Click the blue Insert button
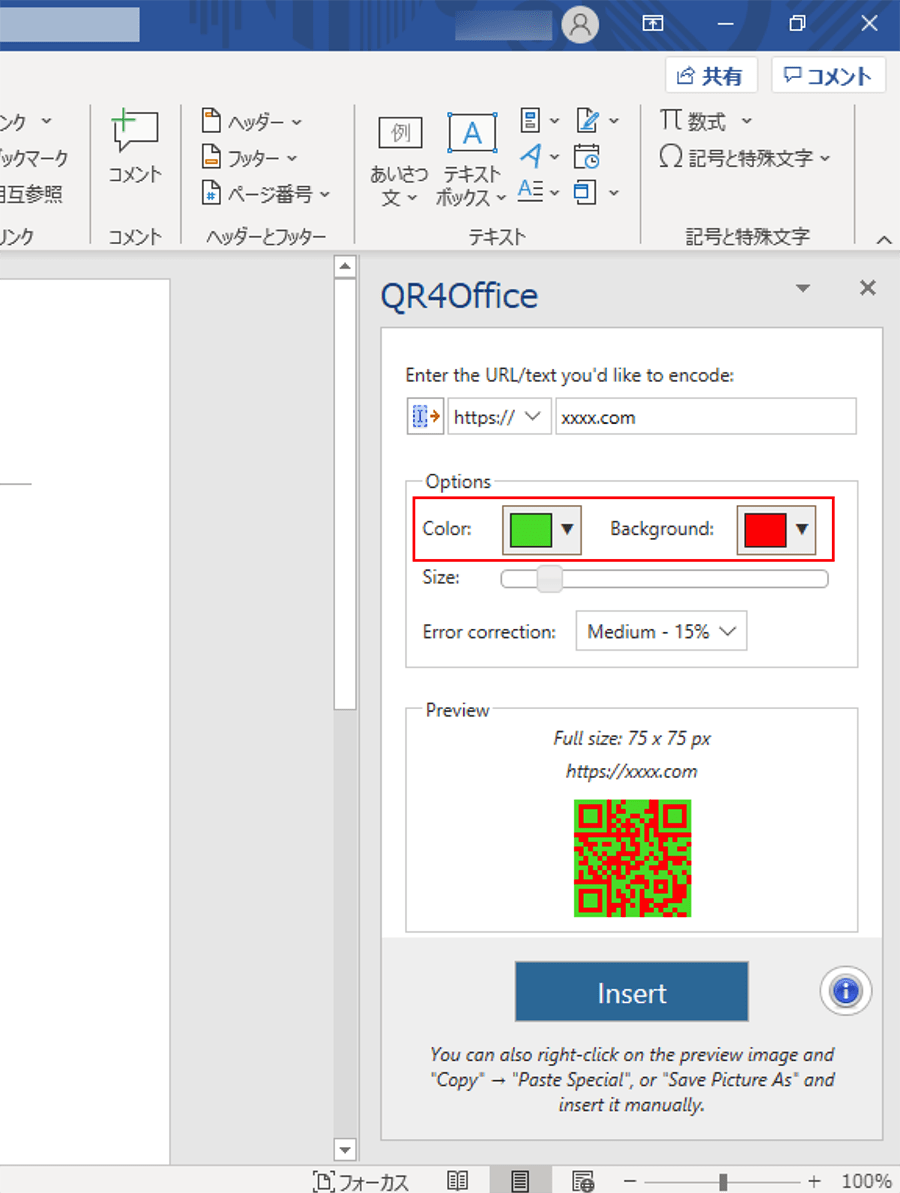This screenshot has width=900, height=1193. point(631,992)
